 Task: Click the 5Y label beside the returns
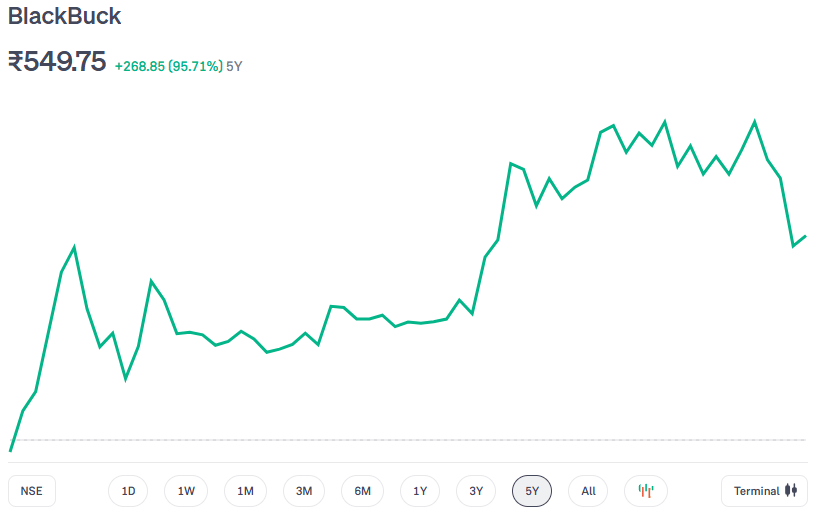click(235, 66)
